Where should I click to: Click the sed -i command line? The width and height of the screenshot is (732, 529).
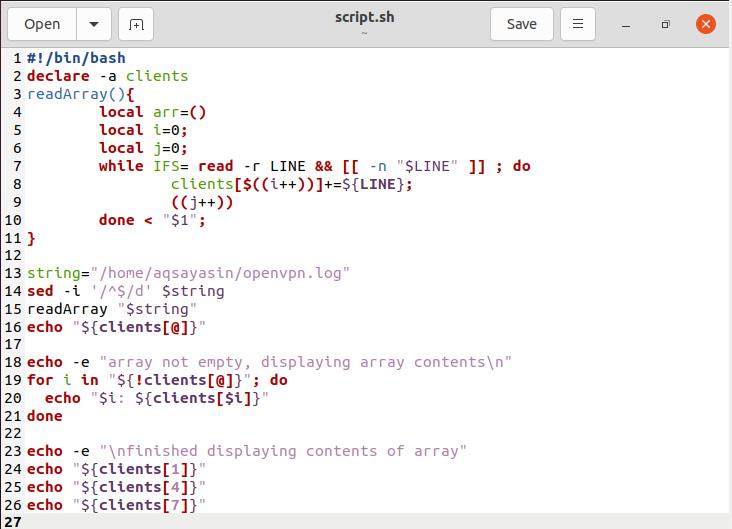(125, 291)
